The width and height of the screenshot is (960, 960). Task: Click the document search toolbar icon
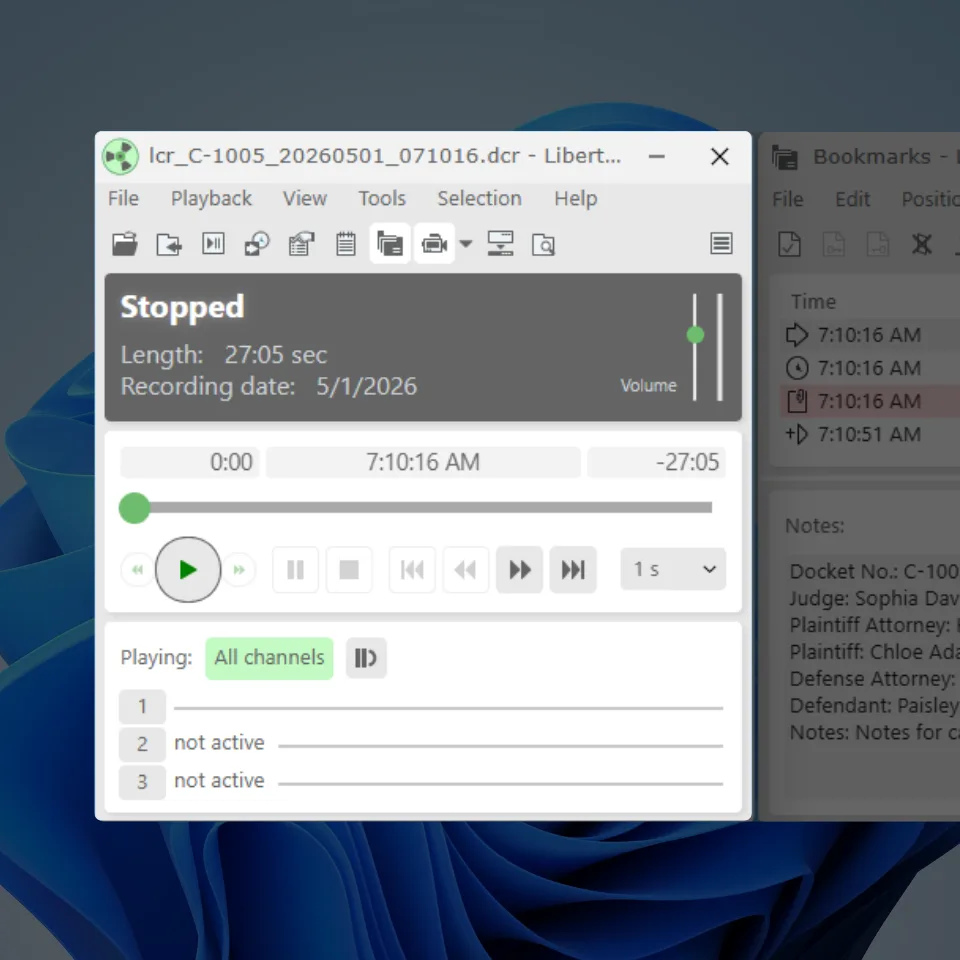(544, 244)
